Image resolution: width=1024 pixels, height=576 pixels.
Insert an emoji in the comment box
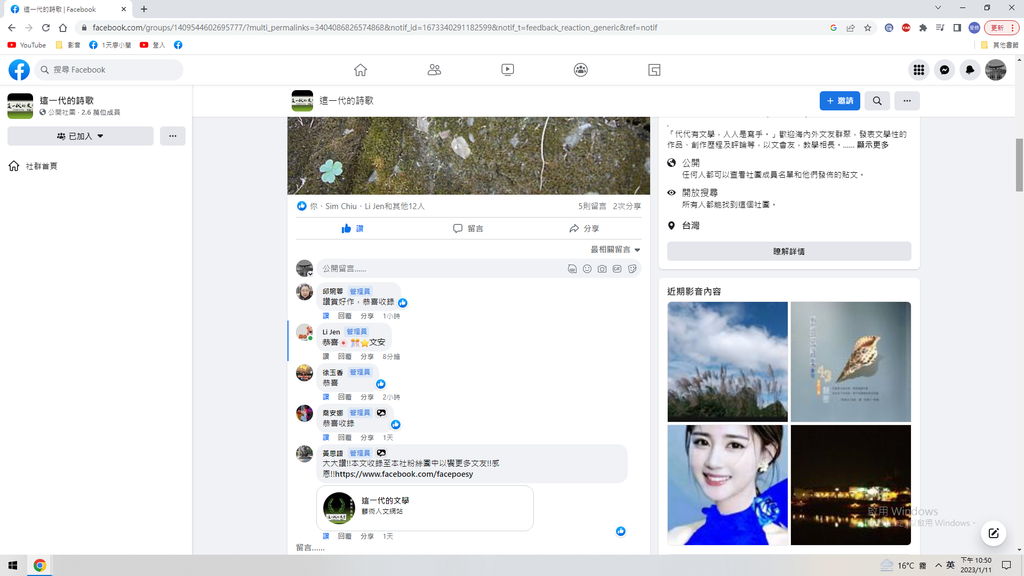(x=587, y=269)
